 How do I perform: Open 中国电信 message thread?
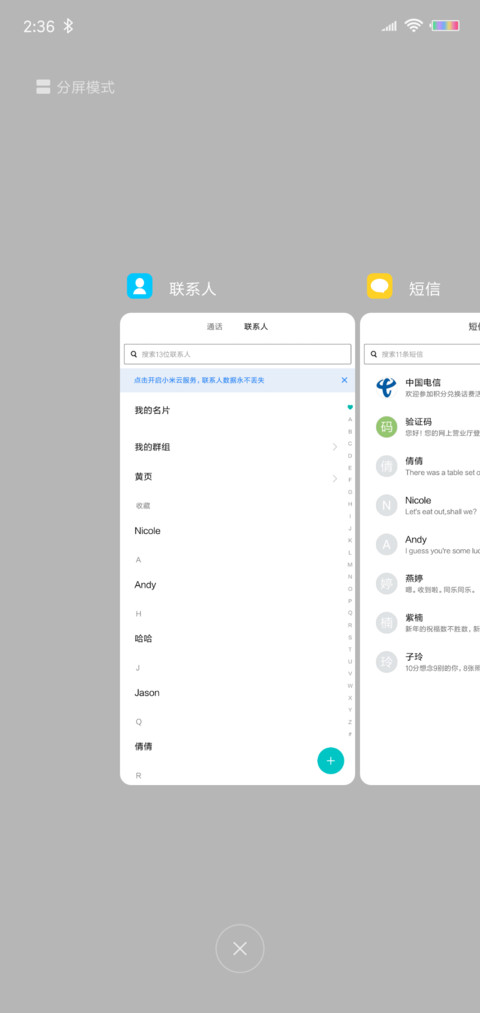[422, 388]
